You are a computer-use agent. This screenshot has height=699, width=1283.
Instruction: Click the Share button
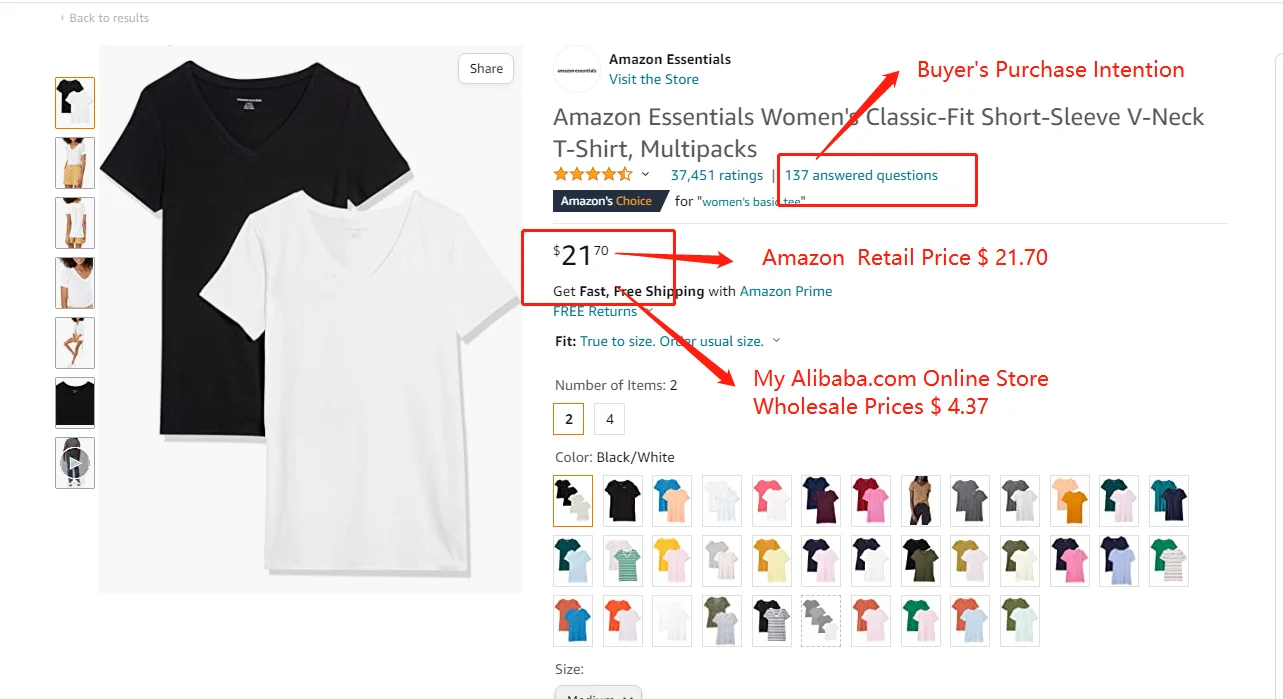[x=486, y=69]
